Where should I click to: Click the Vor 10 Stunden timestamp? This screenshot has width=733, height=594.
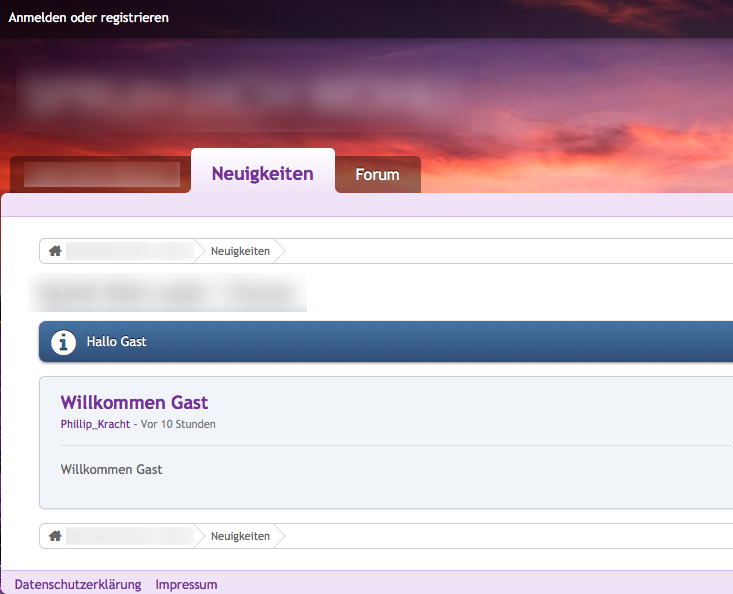[178, 424]
